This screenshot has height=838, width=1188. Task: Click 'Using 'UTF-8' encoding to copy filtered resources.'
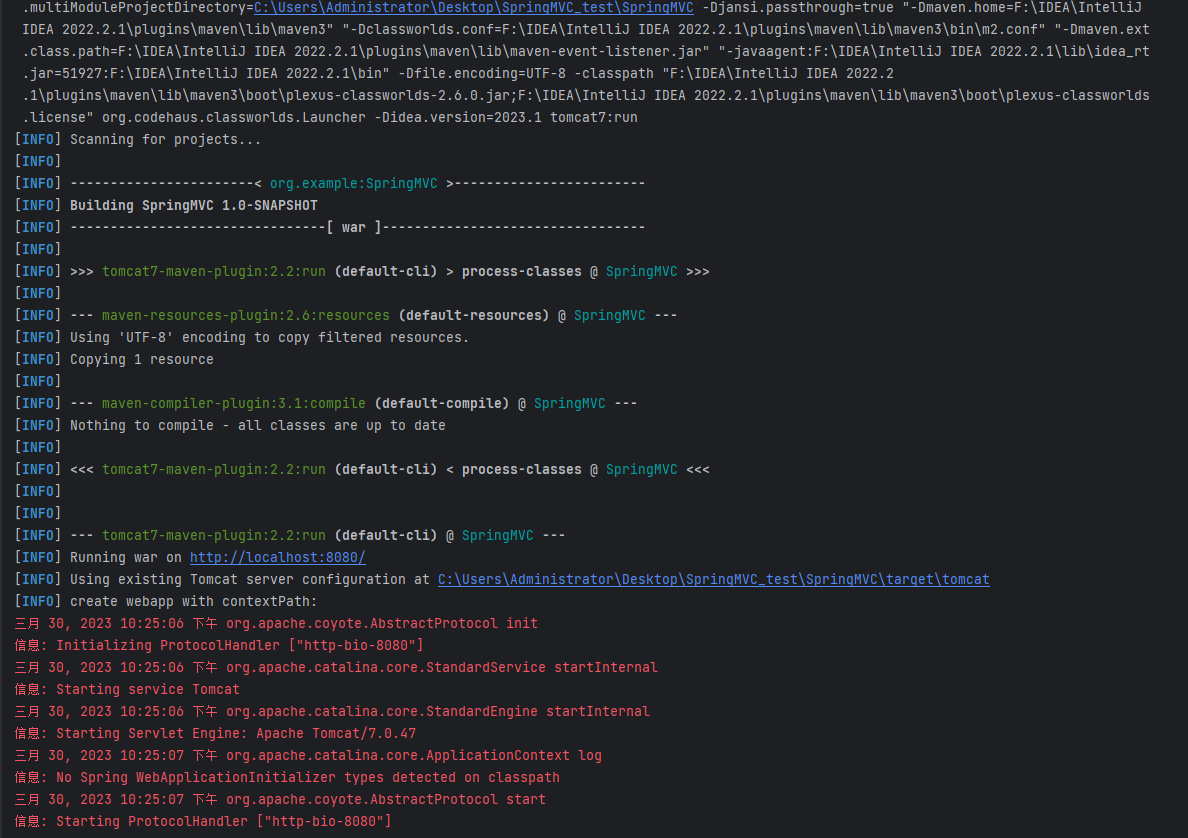(x=269, y=337)
